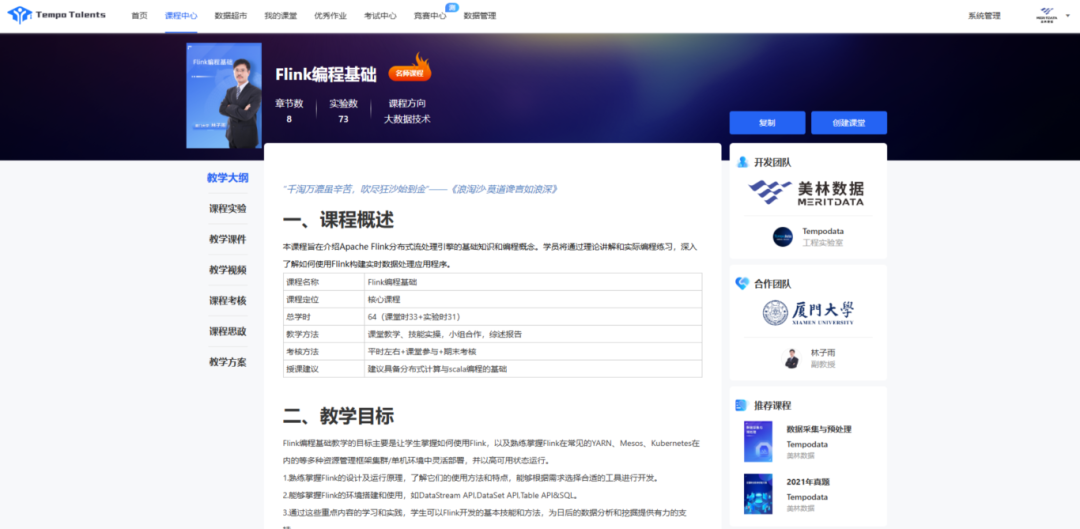Open 竞赛中心 in the navigation bar

point(430,16)
